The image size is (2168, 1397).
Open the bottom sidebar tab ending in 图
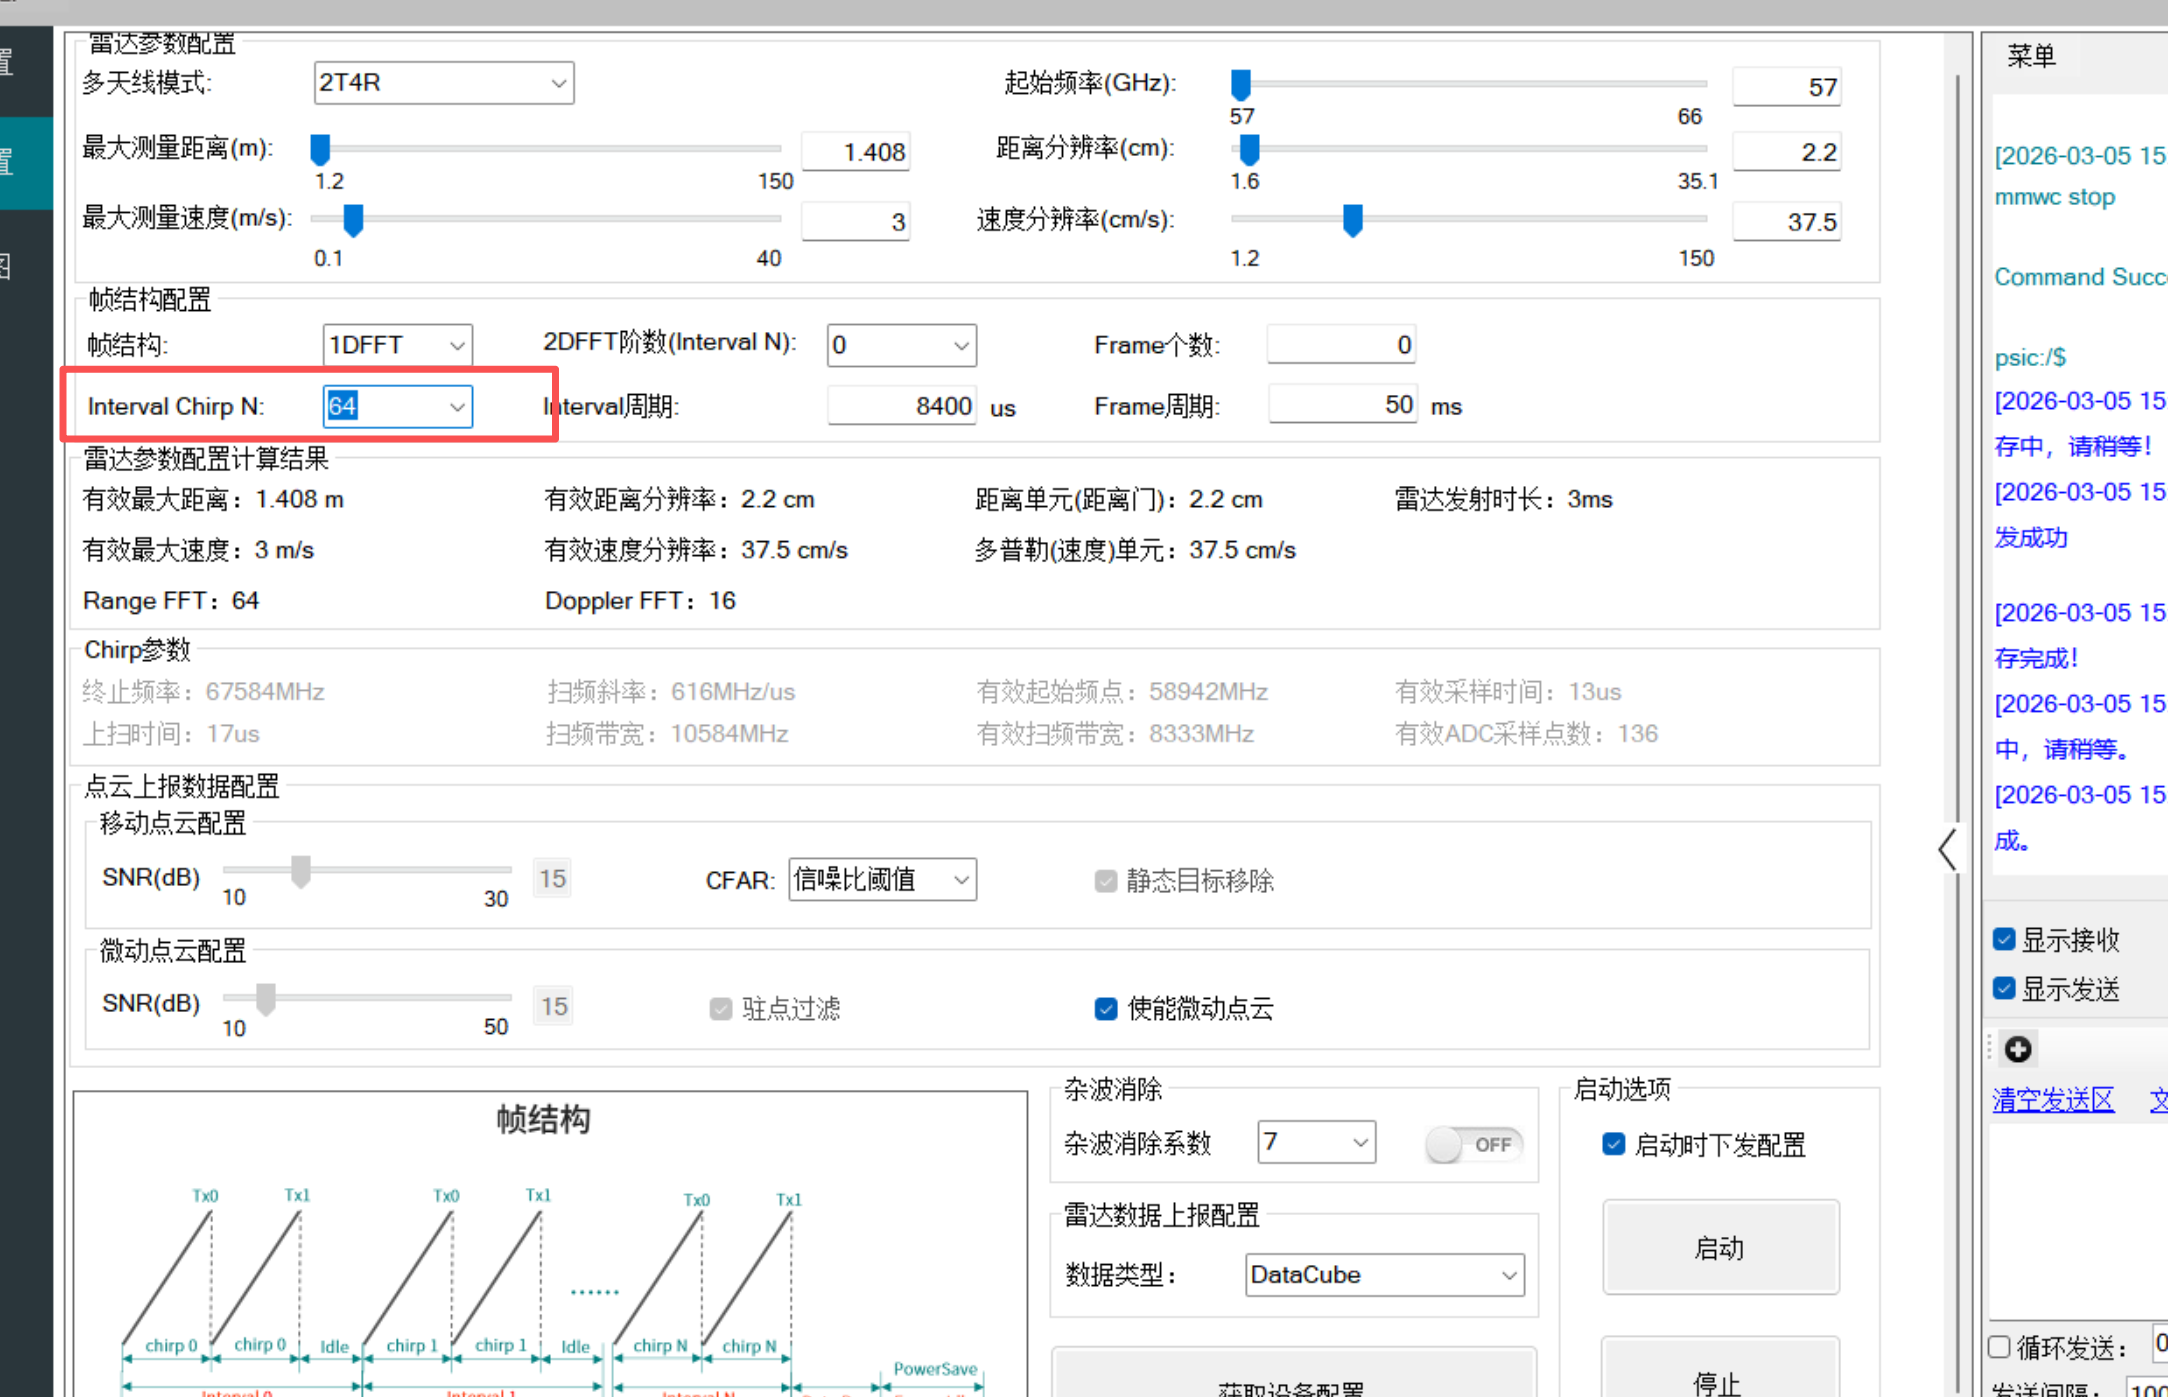coord(26,266)
